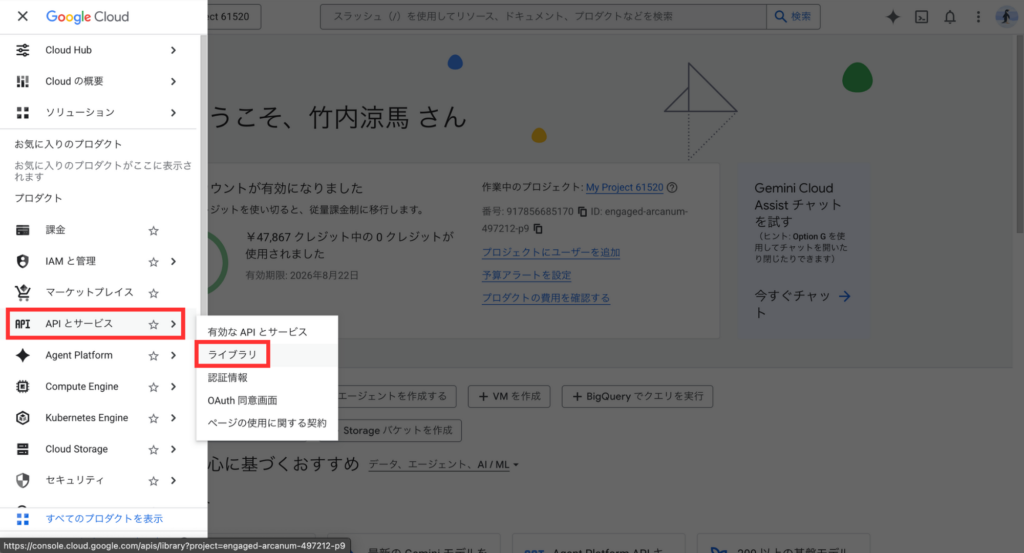Expand Compute Engine submenu chevron

point(173,387)
